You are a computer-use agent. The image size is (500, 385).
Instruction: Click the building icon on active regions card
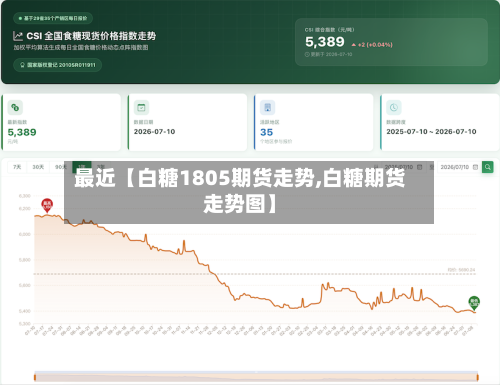pyautogui.click(x=267, y=108)
